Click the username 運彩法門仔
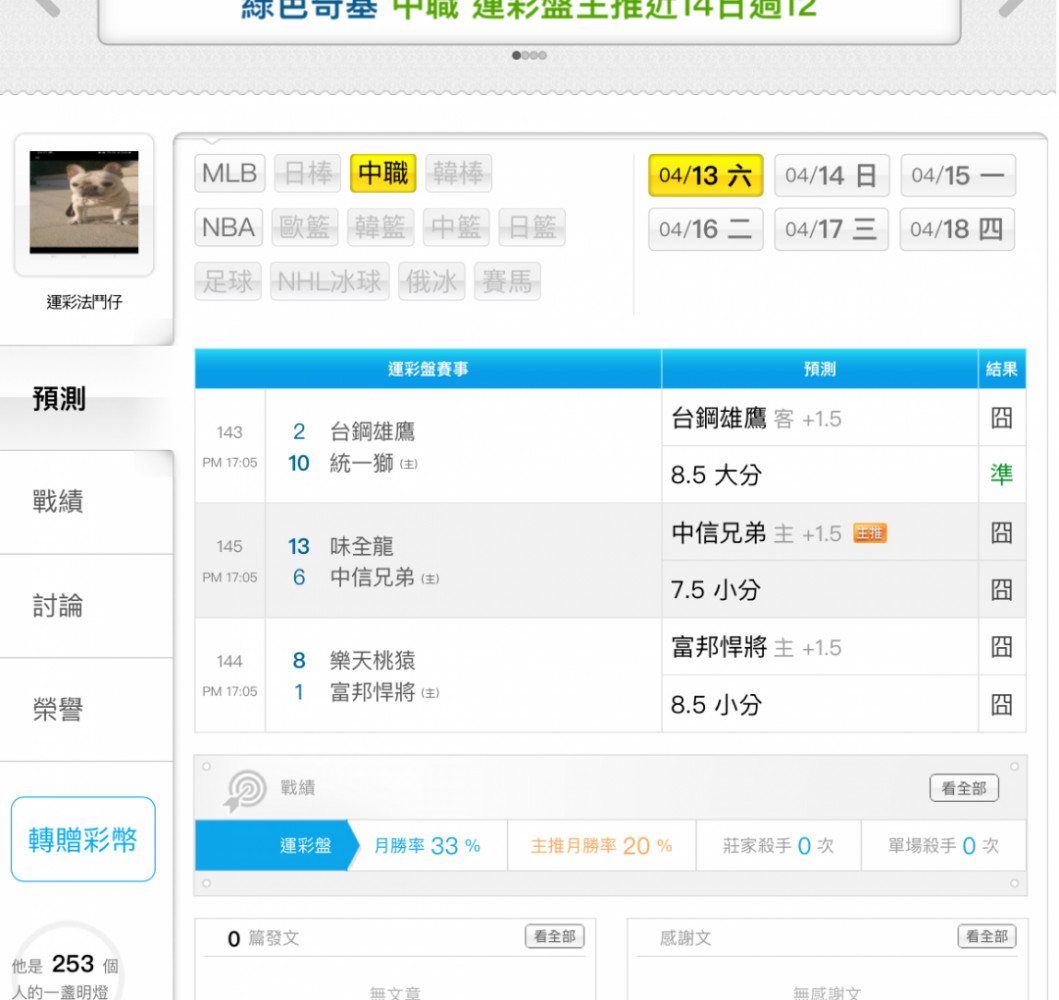1059x1000 pixels. [84, 302]
